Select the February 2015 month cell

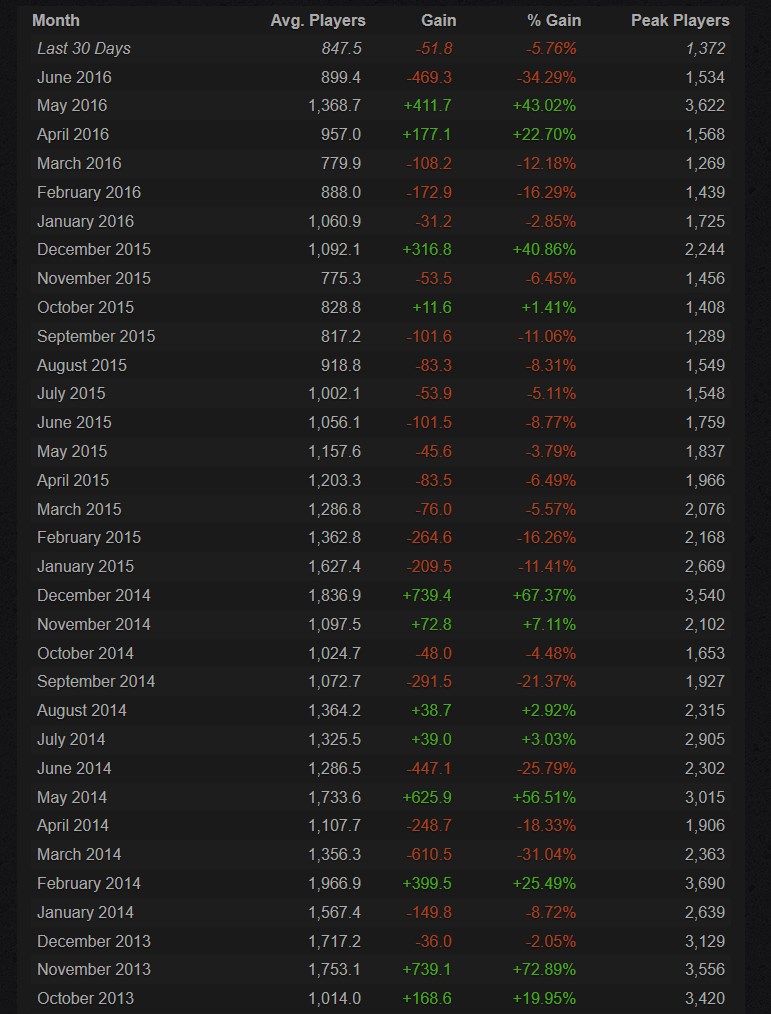(x=89, y=537)
